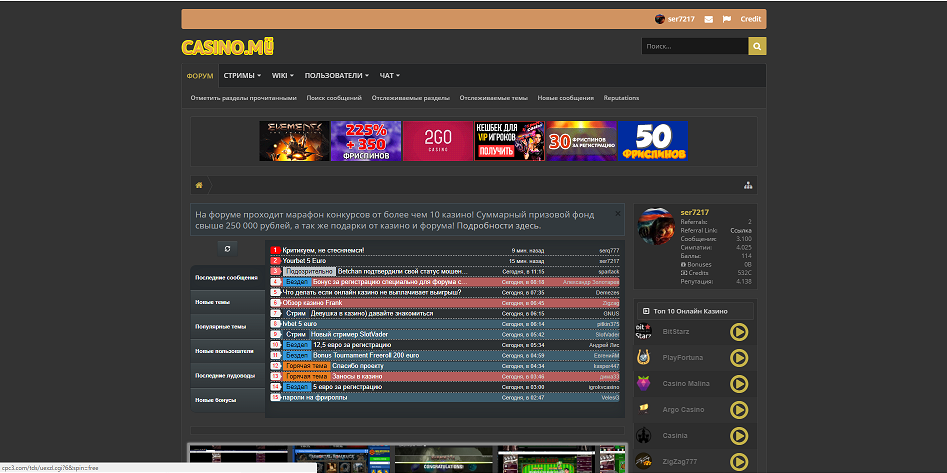The width and height of the screenshot is (947, 473).
Task: Open the Elements slot banner
Action: coord(294,141)
